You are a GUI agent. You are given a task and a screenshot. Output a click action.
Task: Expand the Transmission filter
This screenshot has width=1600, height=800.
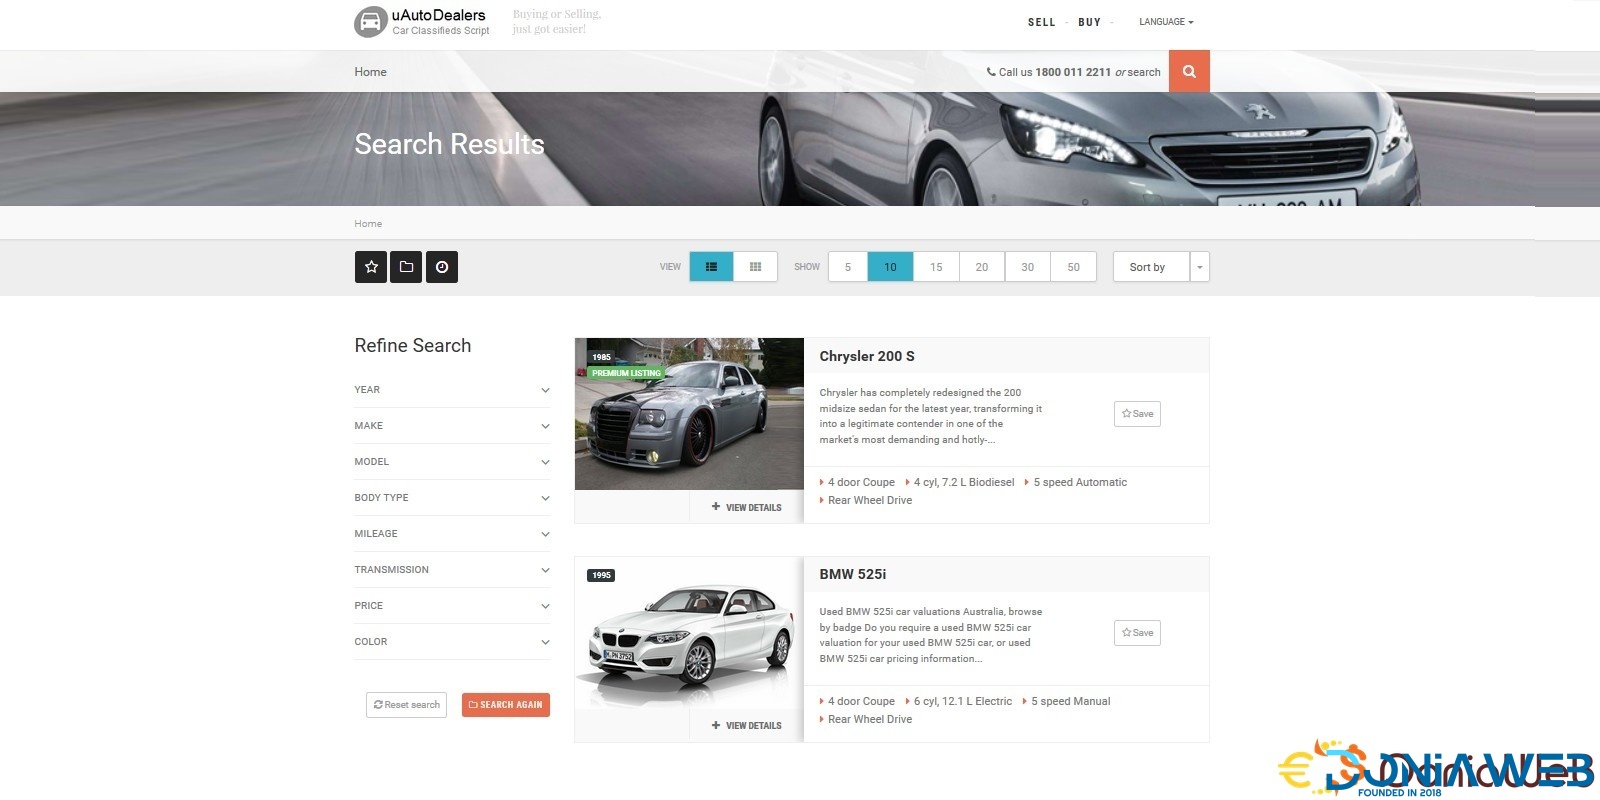coord(452,570)
